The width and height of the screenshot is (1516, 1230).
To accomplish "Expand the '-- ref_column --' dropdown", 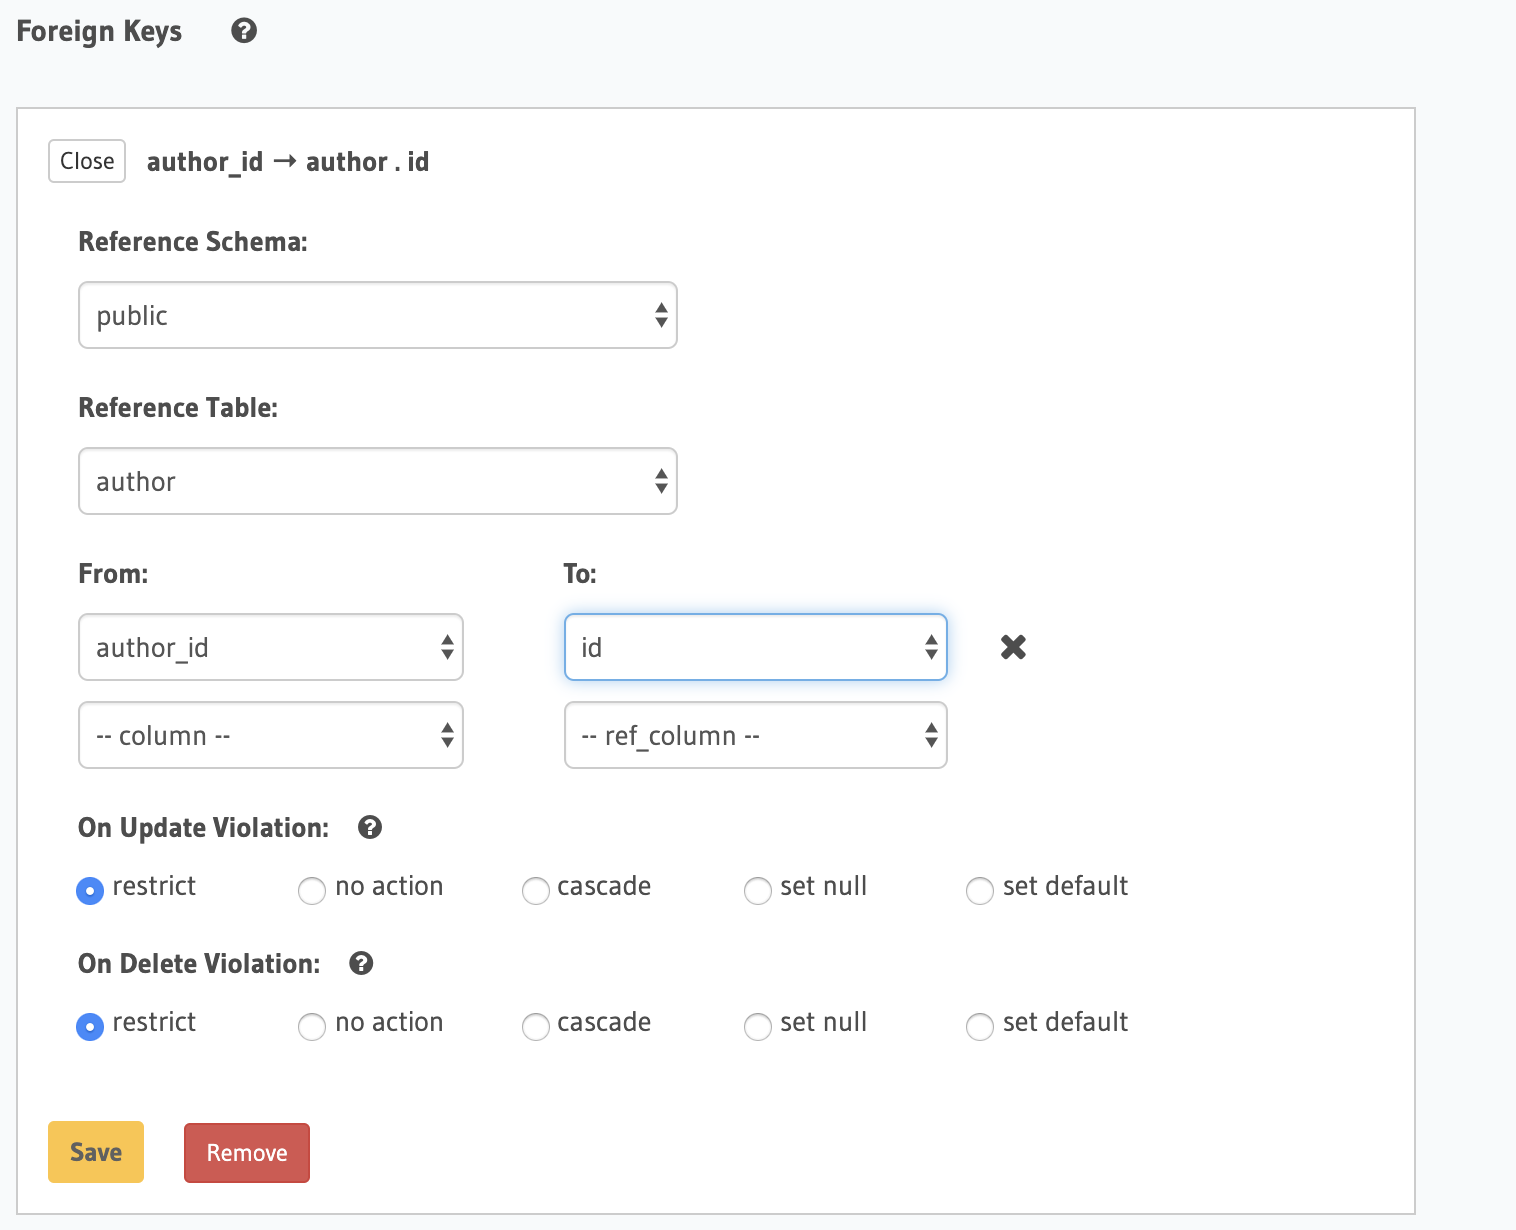I will coord(755,735).
